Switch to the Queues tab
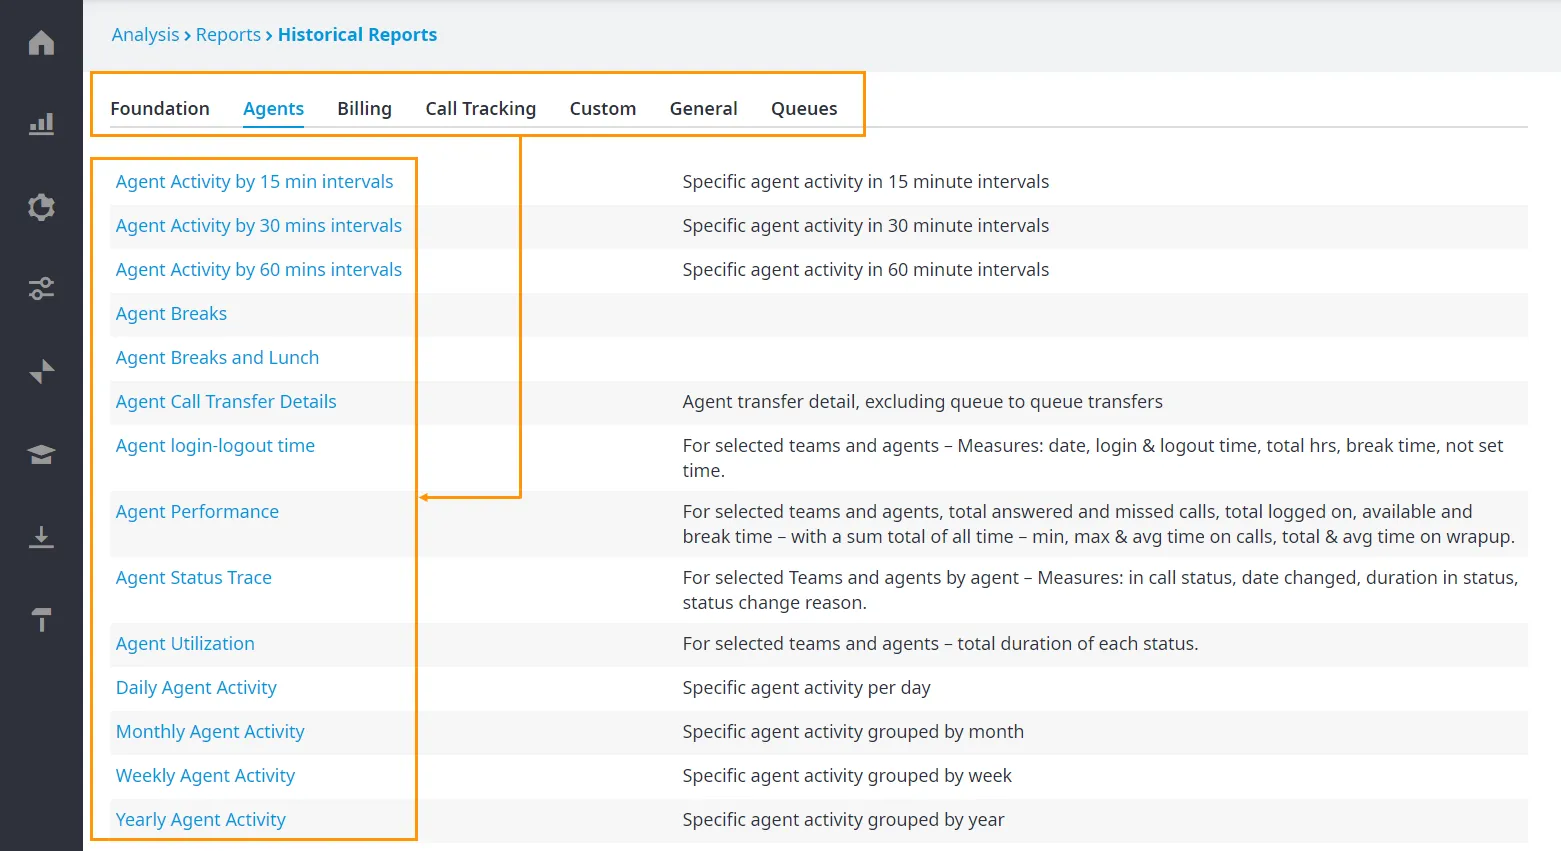 coord(804,109)
